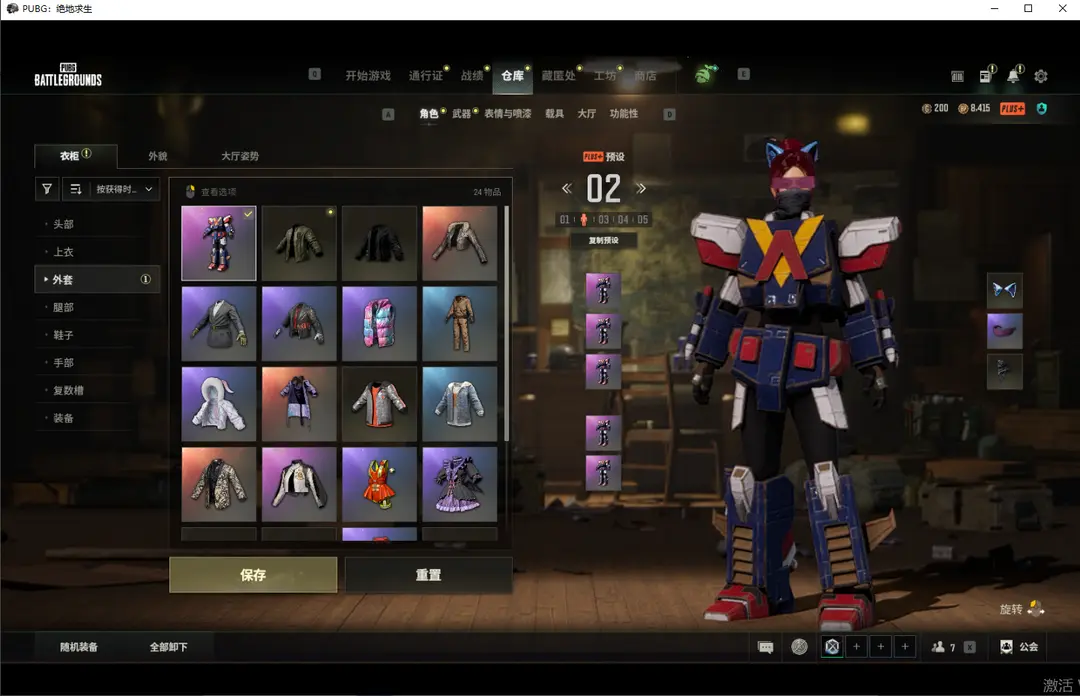Screen dimensions: 1080x696
Task: Click the sort order icon
Action: point(76,189)
